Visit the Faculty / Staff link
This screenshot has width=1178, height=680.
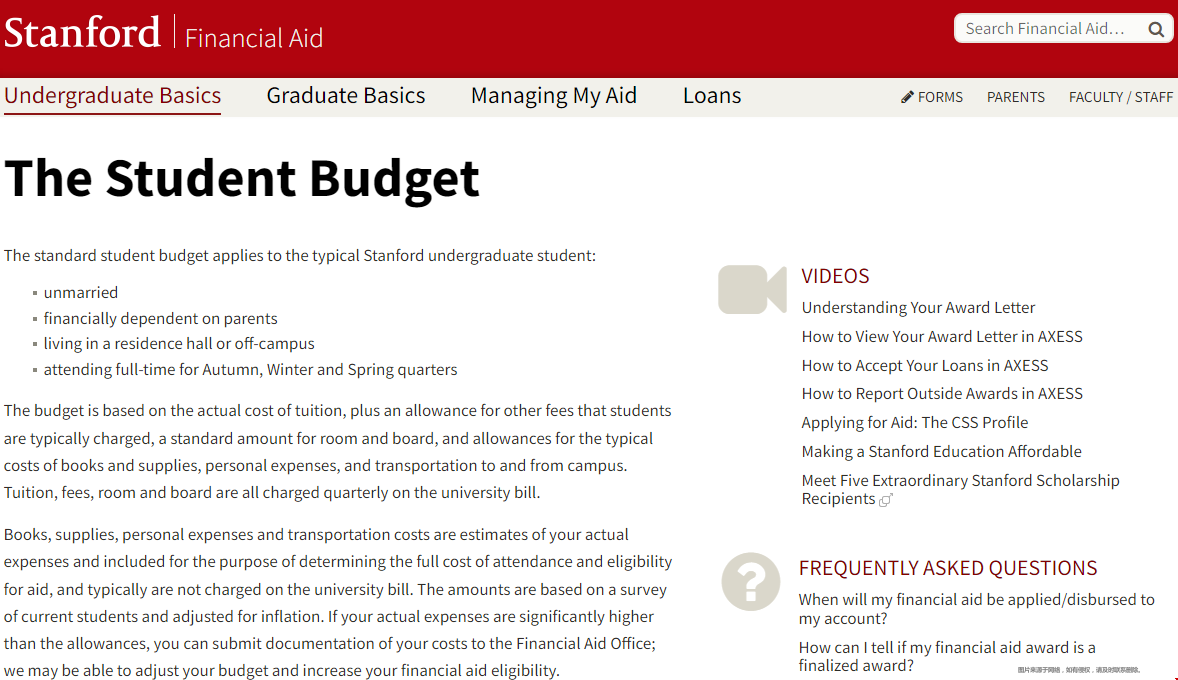[1120, 97]
